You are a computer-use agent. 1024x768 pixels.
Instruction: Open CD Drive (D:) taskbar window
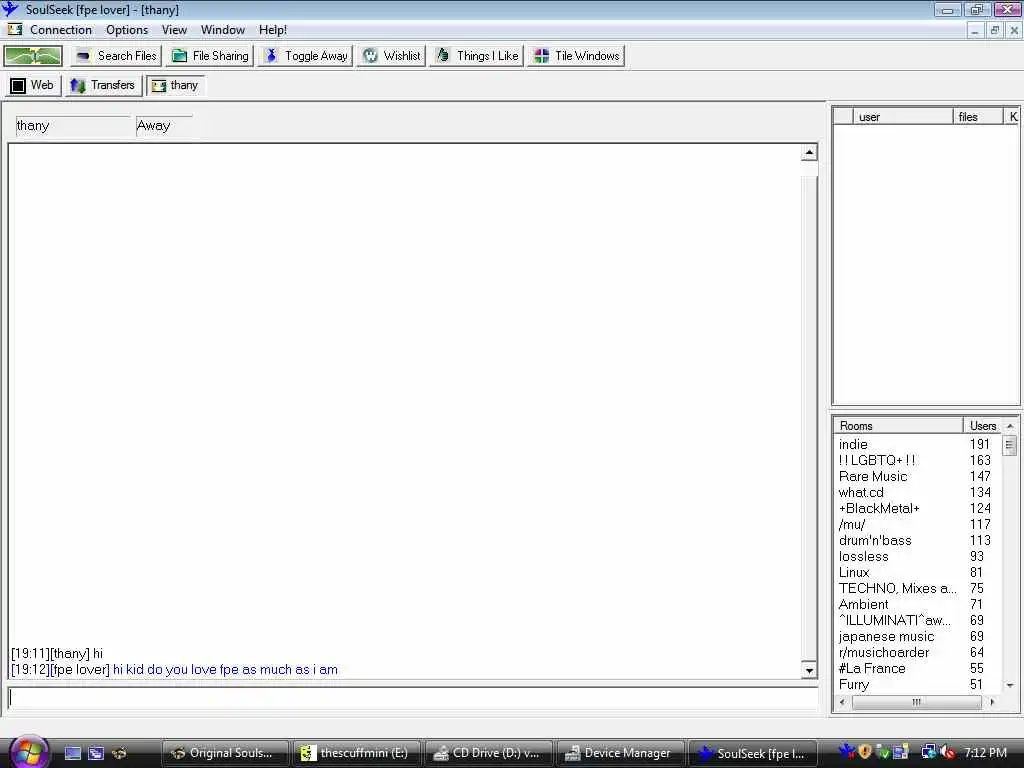(x=488, y=754)
